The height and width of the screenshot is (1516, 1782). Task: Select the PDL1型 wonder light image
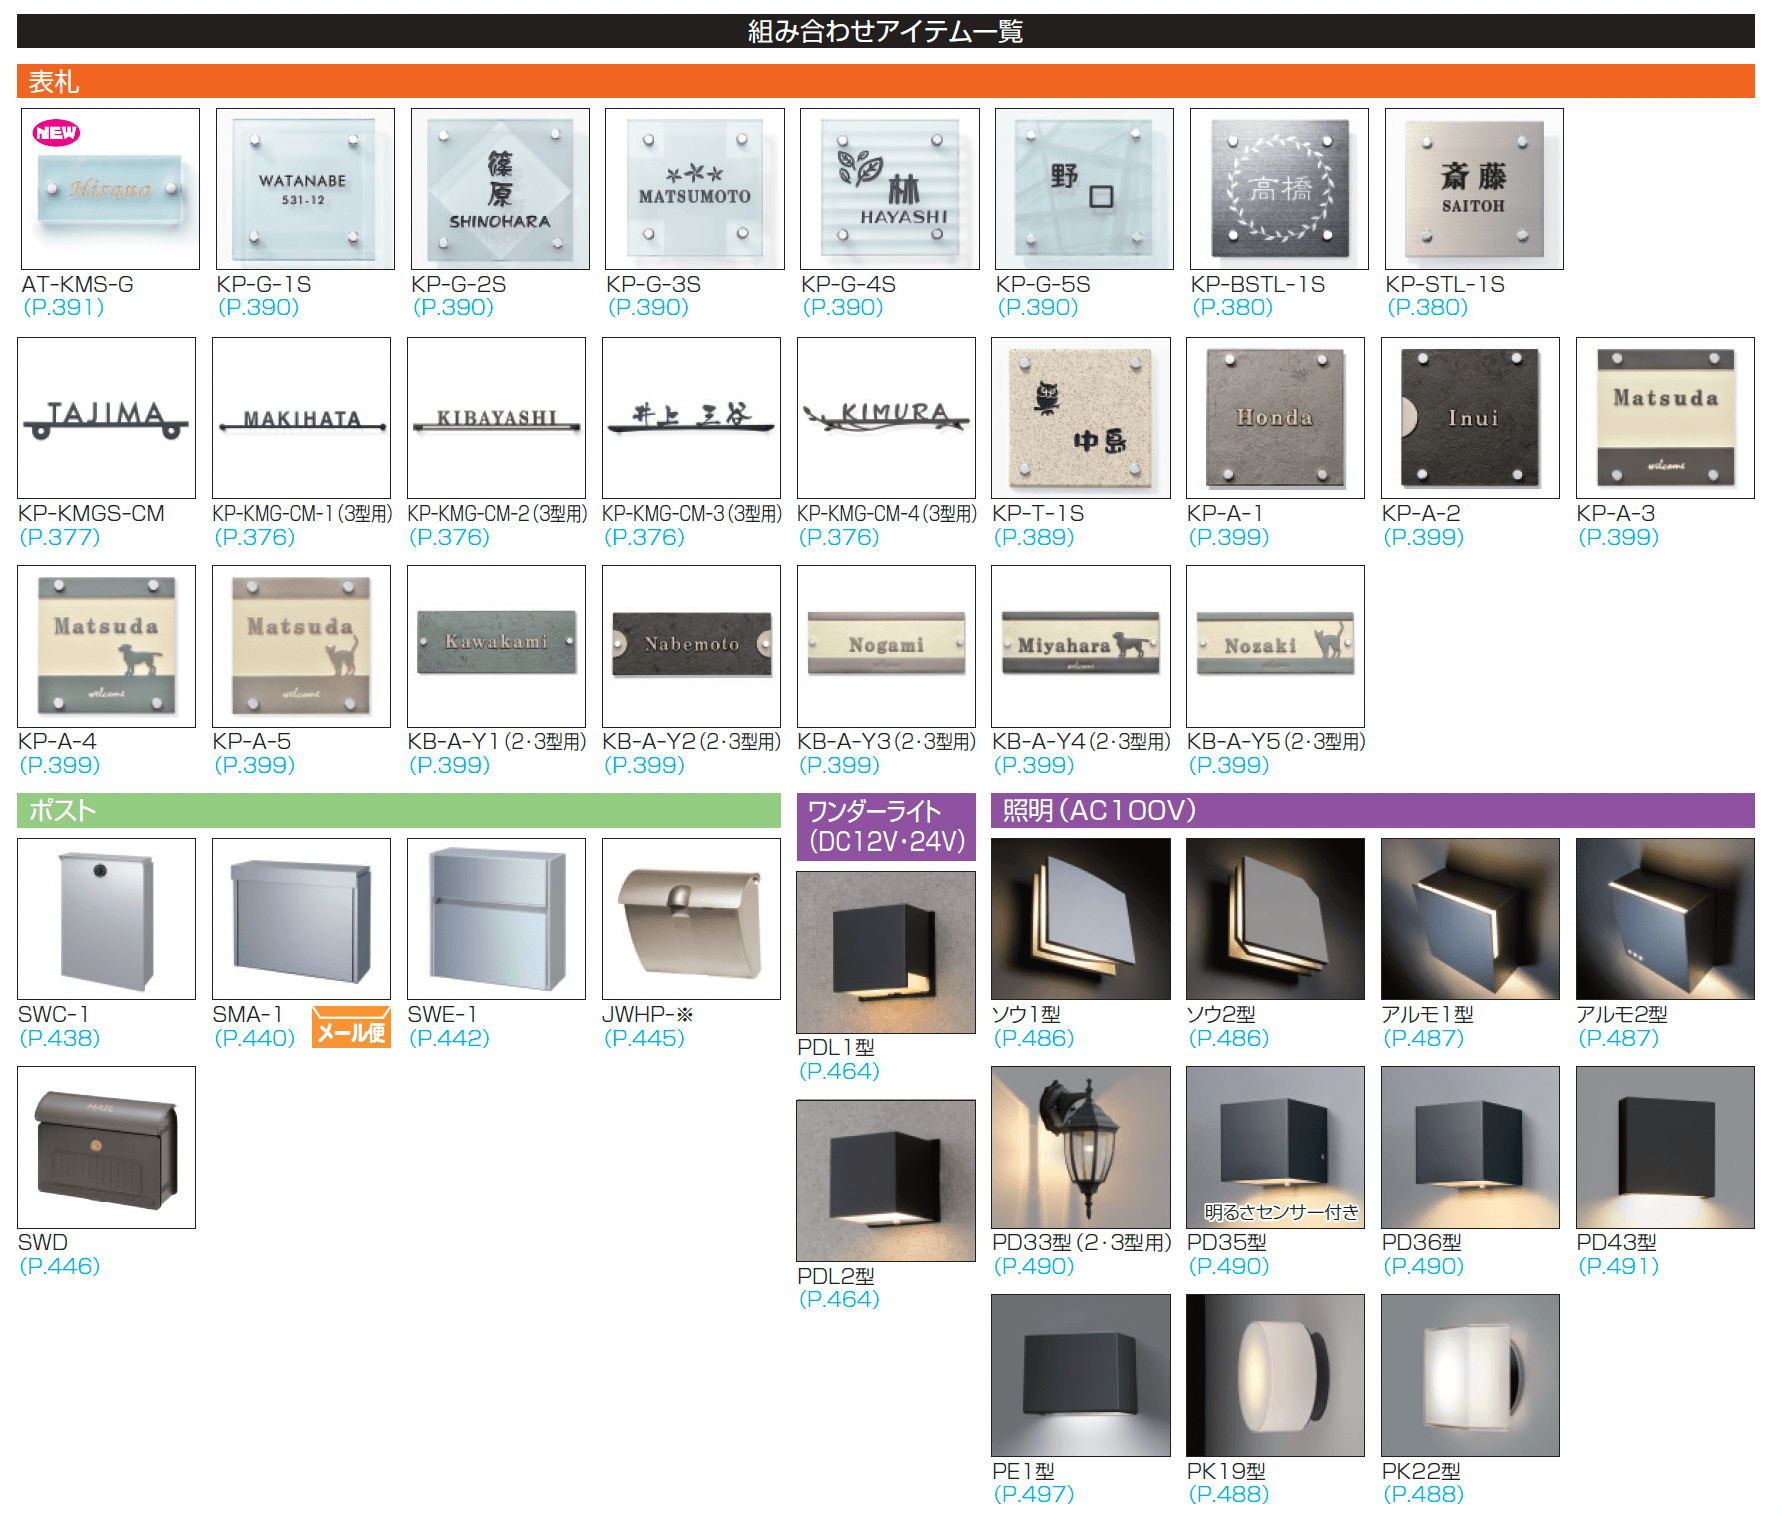point(885,952)
